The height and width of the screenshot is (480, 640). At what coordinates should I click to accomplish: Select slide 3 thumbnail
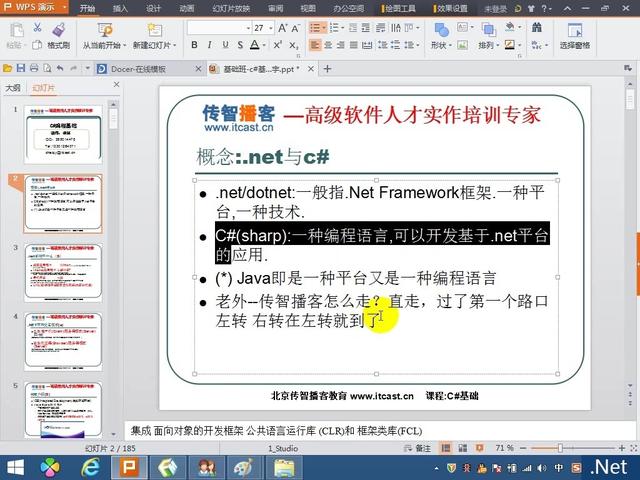click(63, 272)
